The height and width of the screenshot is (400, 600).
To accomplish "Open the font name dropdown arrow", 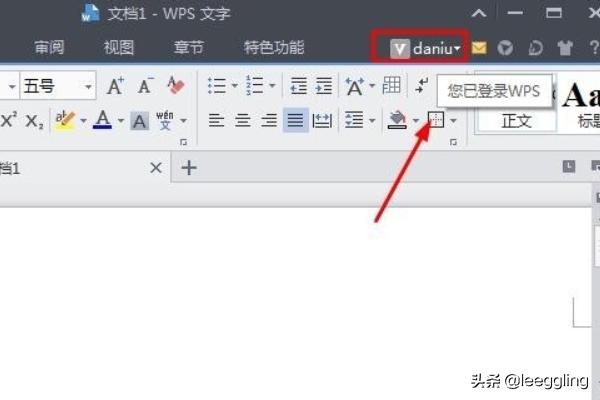I will (x=12, y=87).
